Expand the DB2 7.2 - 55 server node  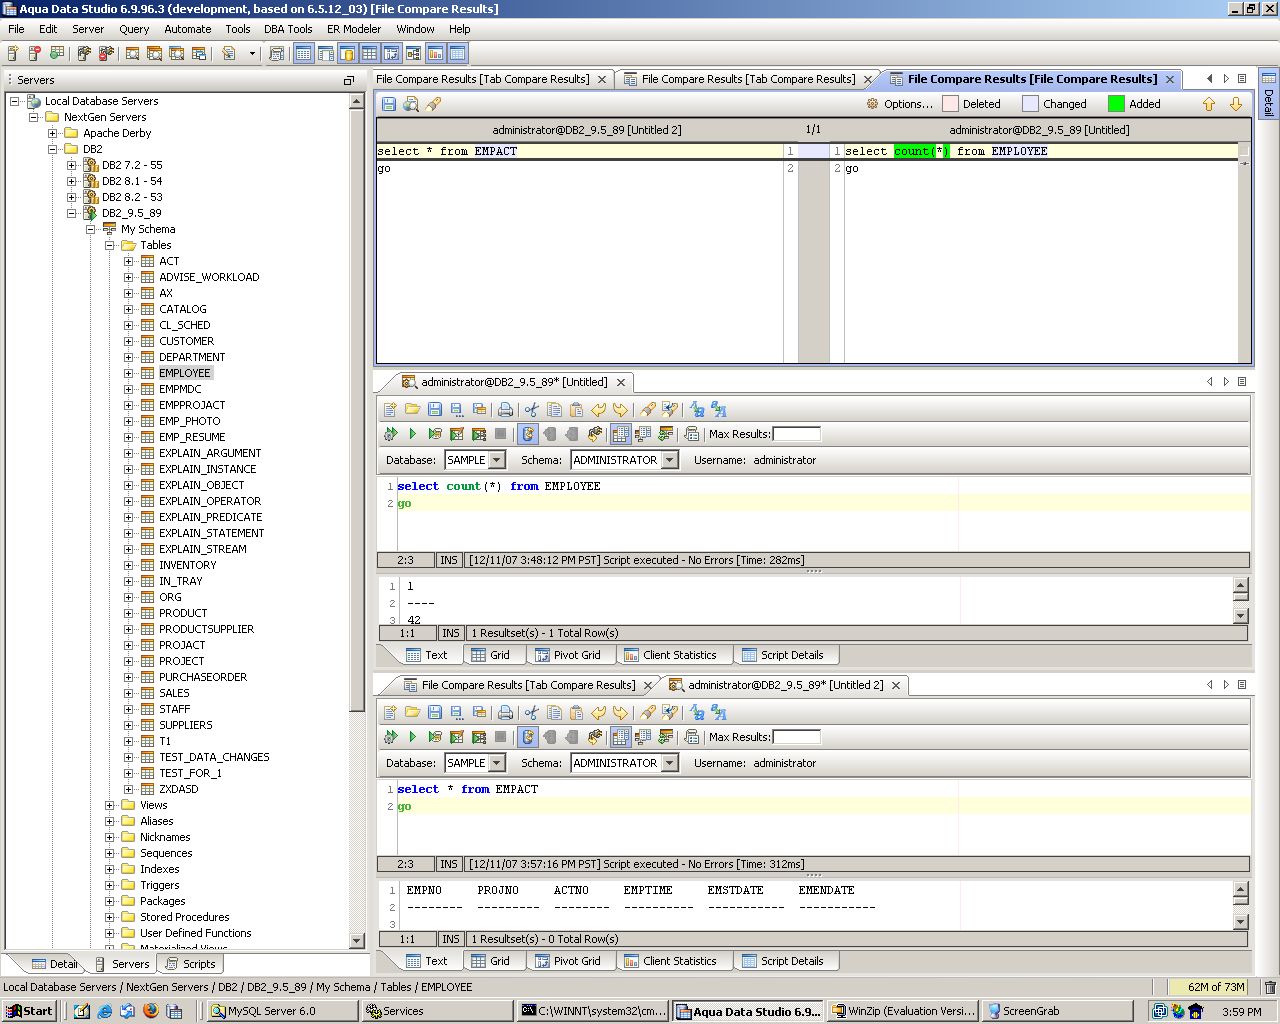click(71, 165)
